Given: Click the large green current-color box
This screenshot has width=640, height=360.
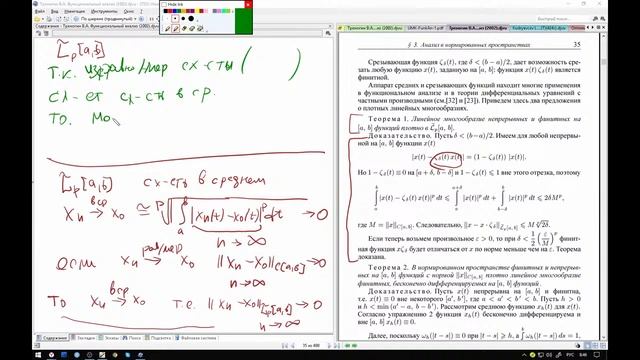Looking at the screenshot, I should [243, 21].
